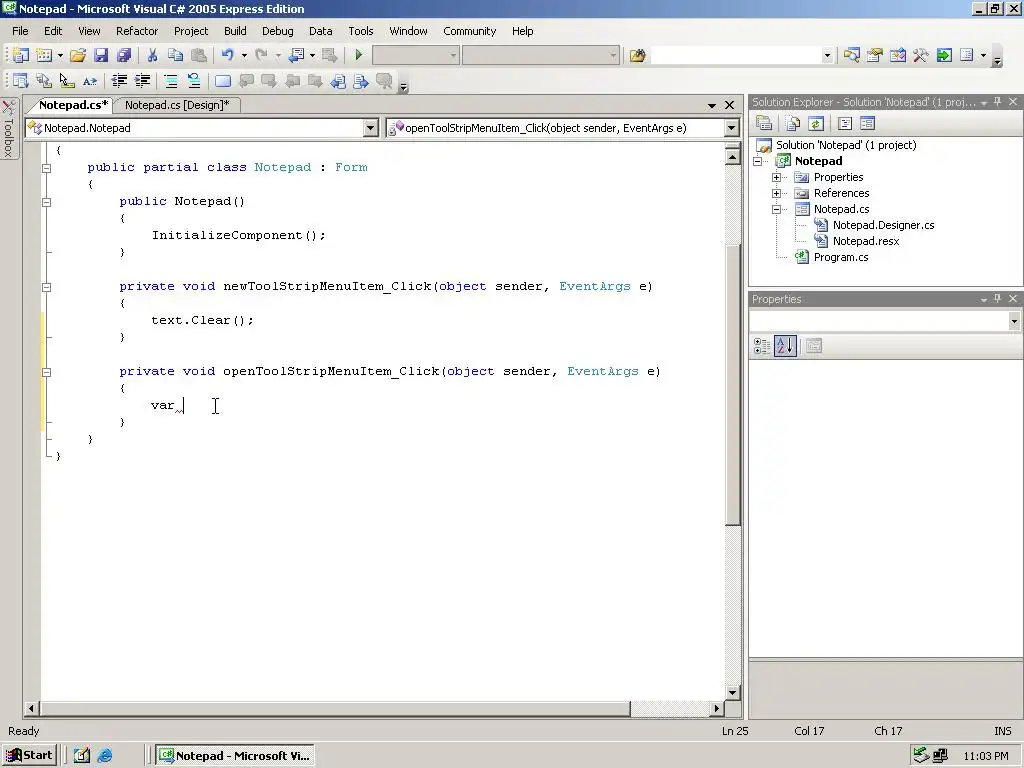Open the auto-hidden Toolbox side tab
Viewport: 1024px width, 768px height.
8,129
